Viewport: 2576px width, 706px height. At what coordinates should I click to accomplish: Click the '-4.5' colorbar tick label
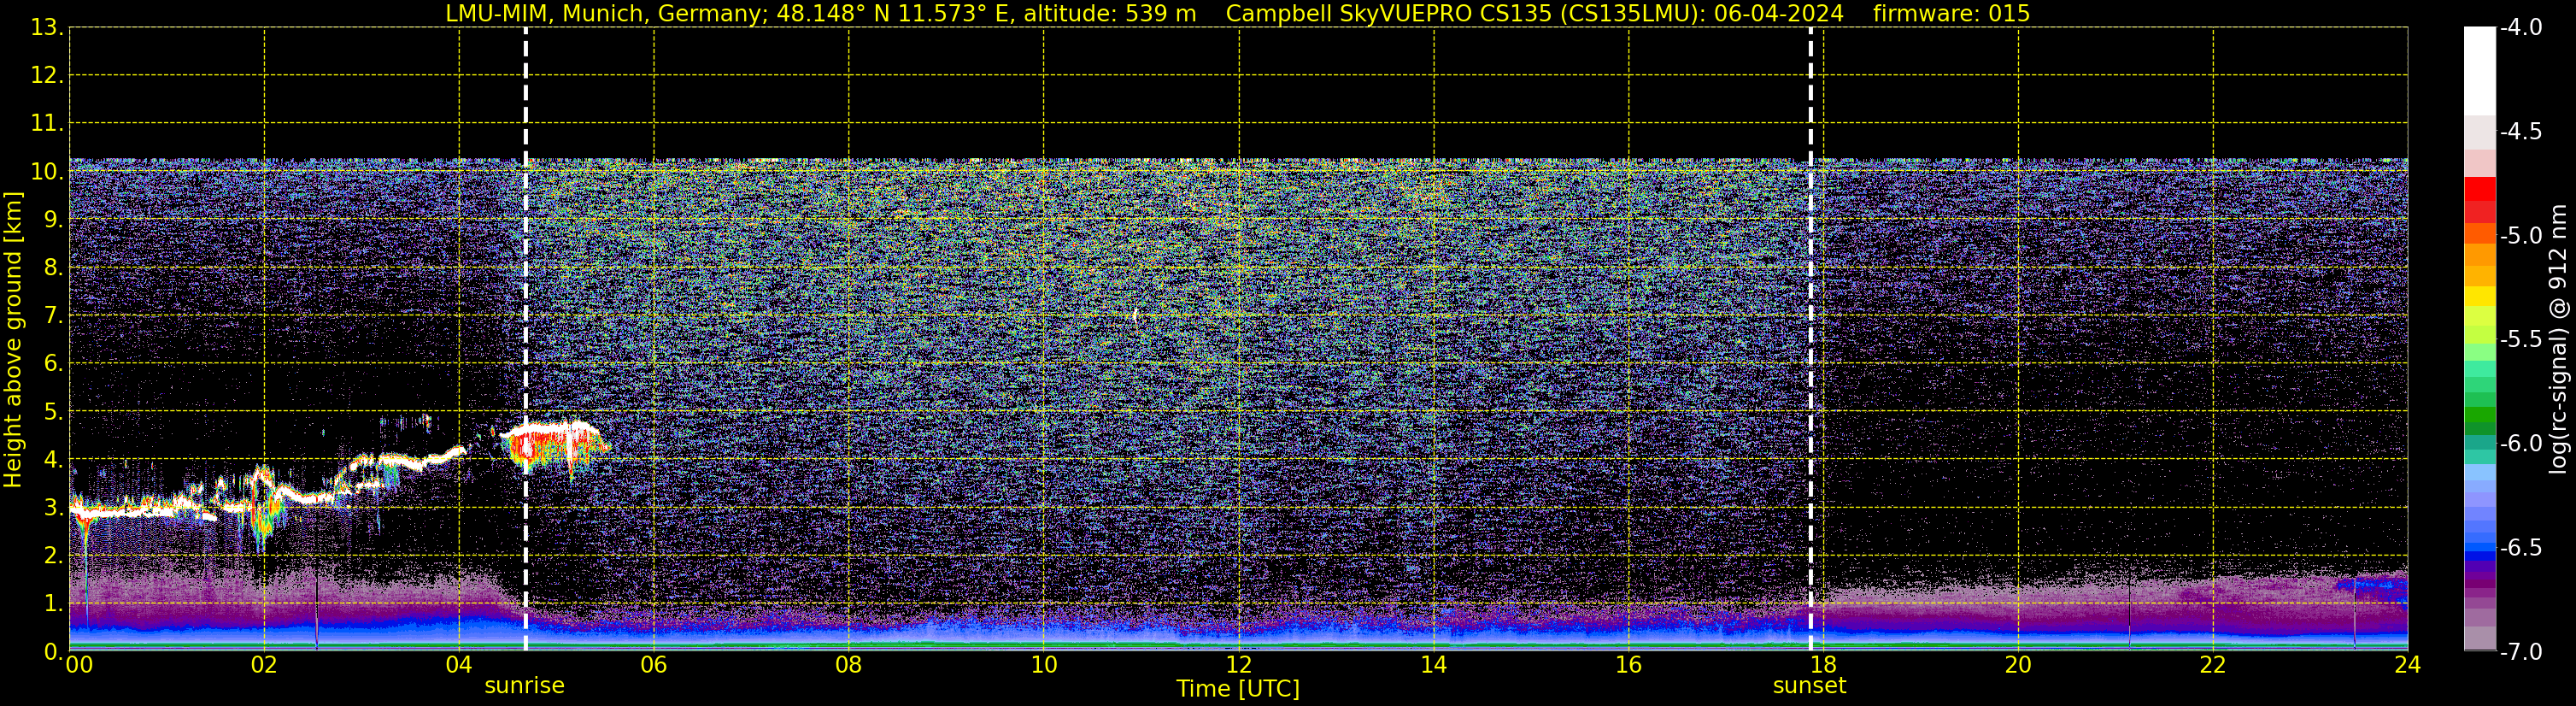point(2521,131)
